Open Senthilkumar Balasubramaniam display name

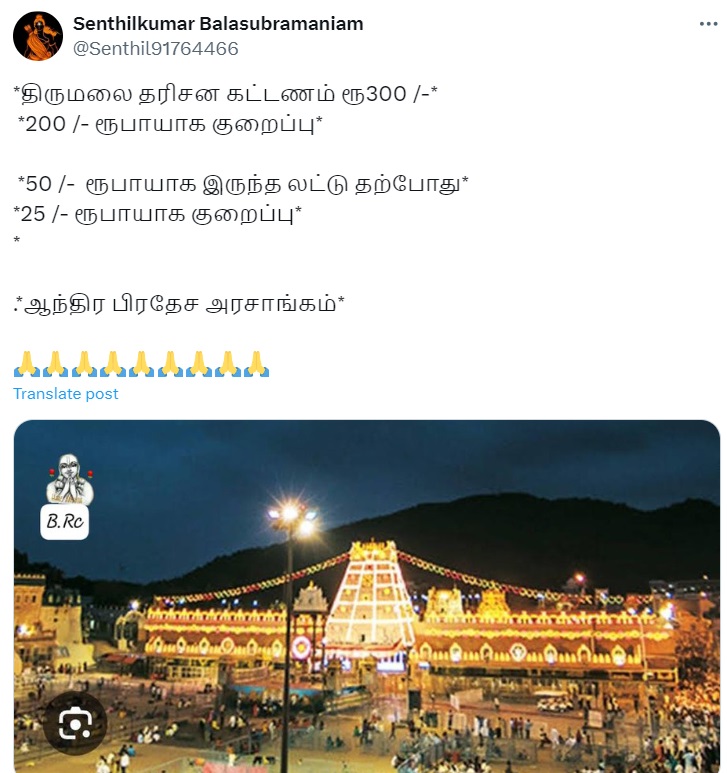218,24
